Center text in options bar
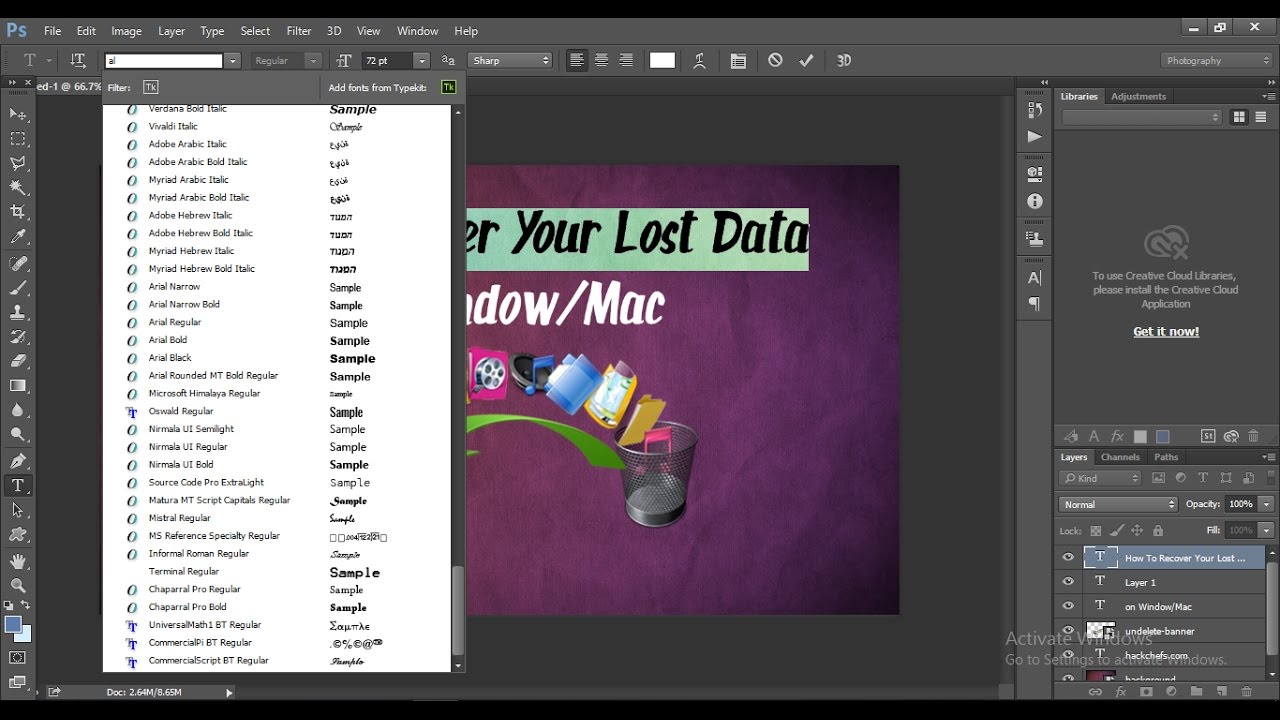Screen dimensions: 1280x720 (601, 61)
